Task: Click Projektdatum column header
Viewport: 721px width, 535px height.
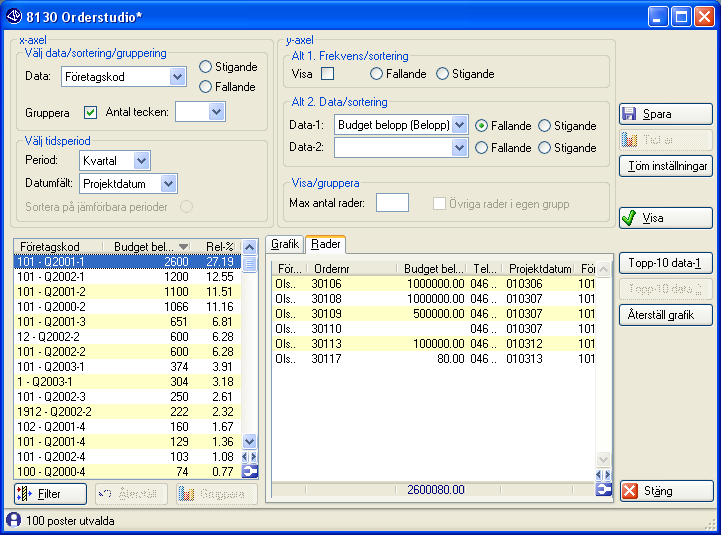Action: click(x=540, y=269)
